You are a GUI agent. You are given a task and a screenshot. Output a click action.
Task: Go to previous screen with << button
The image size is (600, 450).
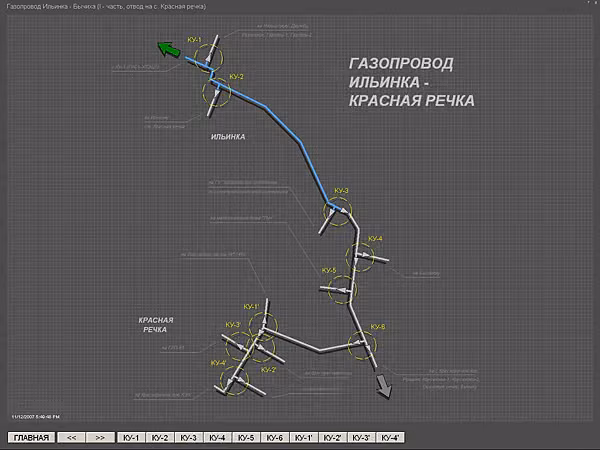point(71,437)
